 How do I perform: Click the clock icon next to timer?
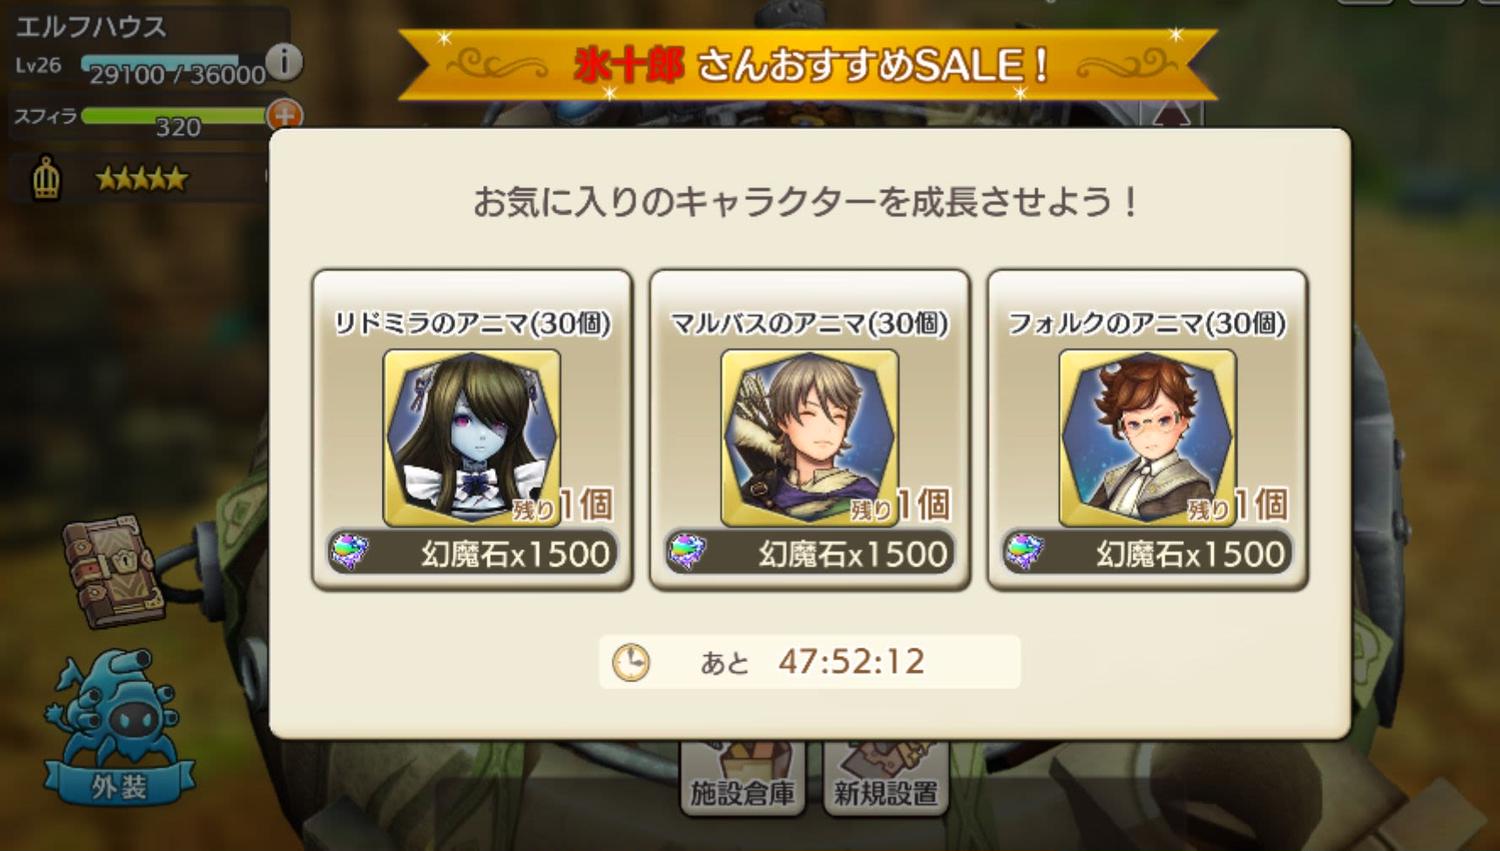(x=630, y=662)
